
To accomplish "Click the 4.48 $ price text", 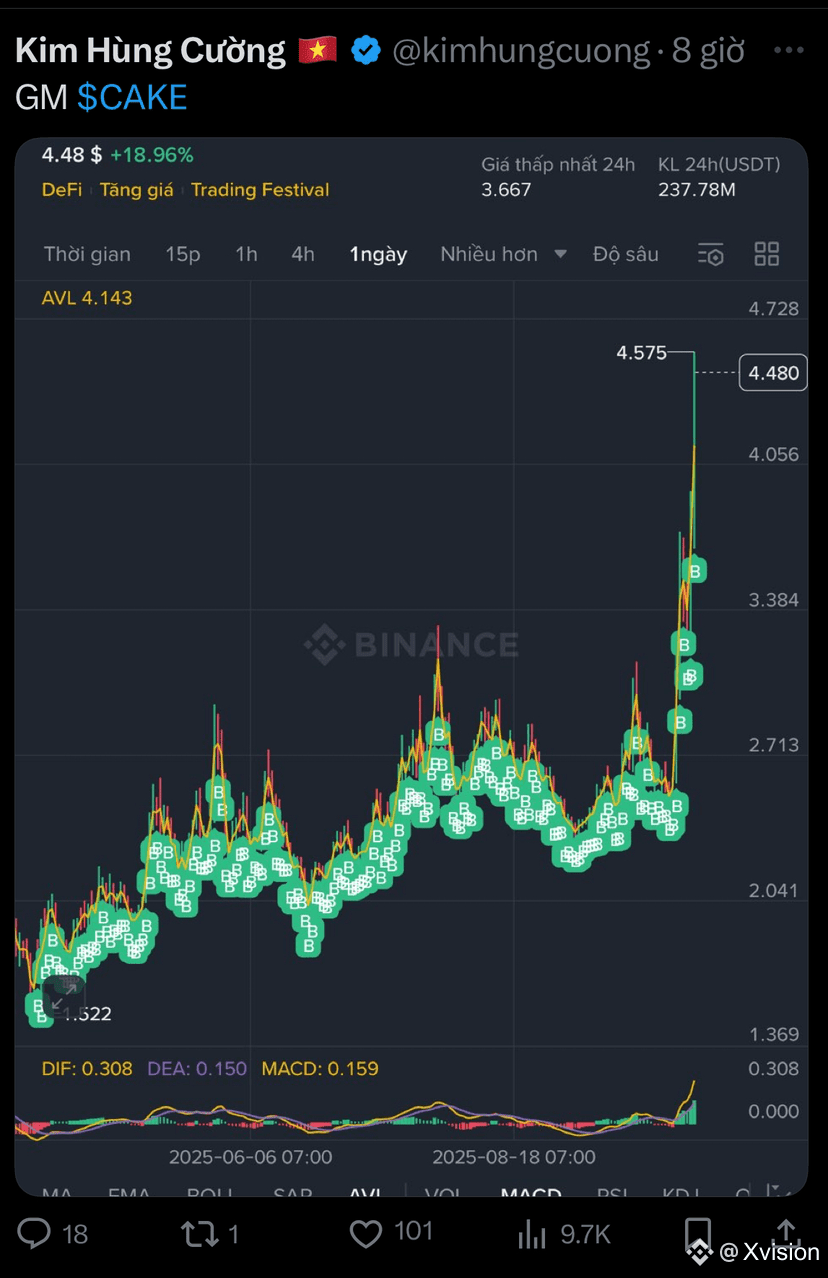I will [x=72, y=155].
